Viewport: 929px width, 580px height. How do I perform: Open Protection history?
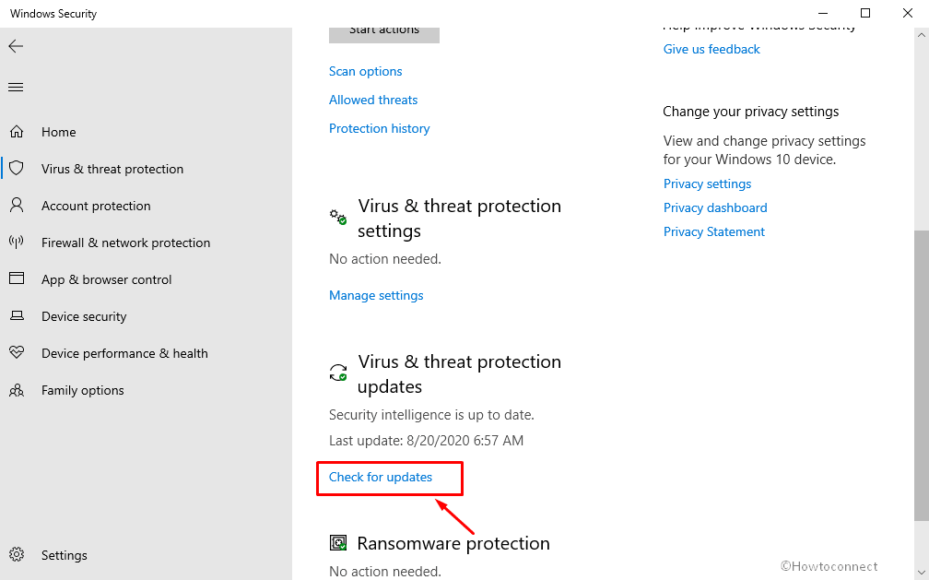coord(379,128)
